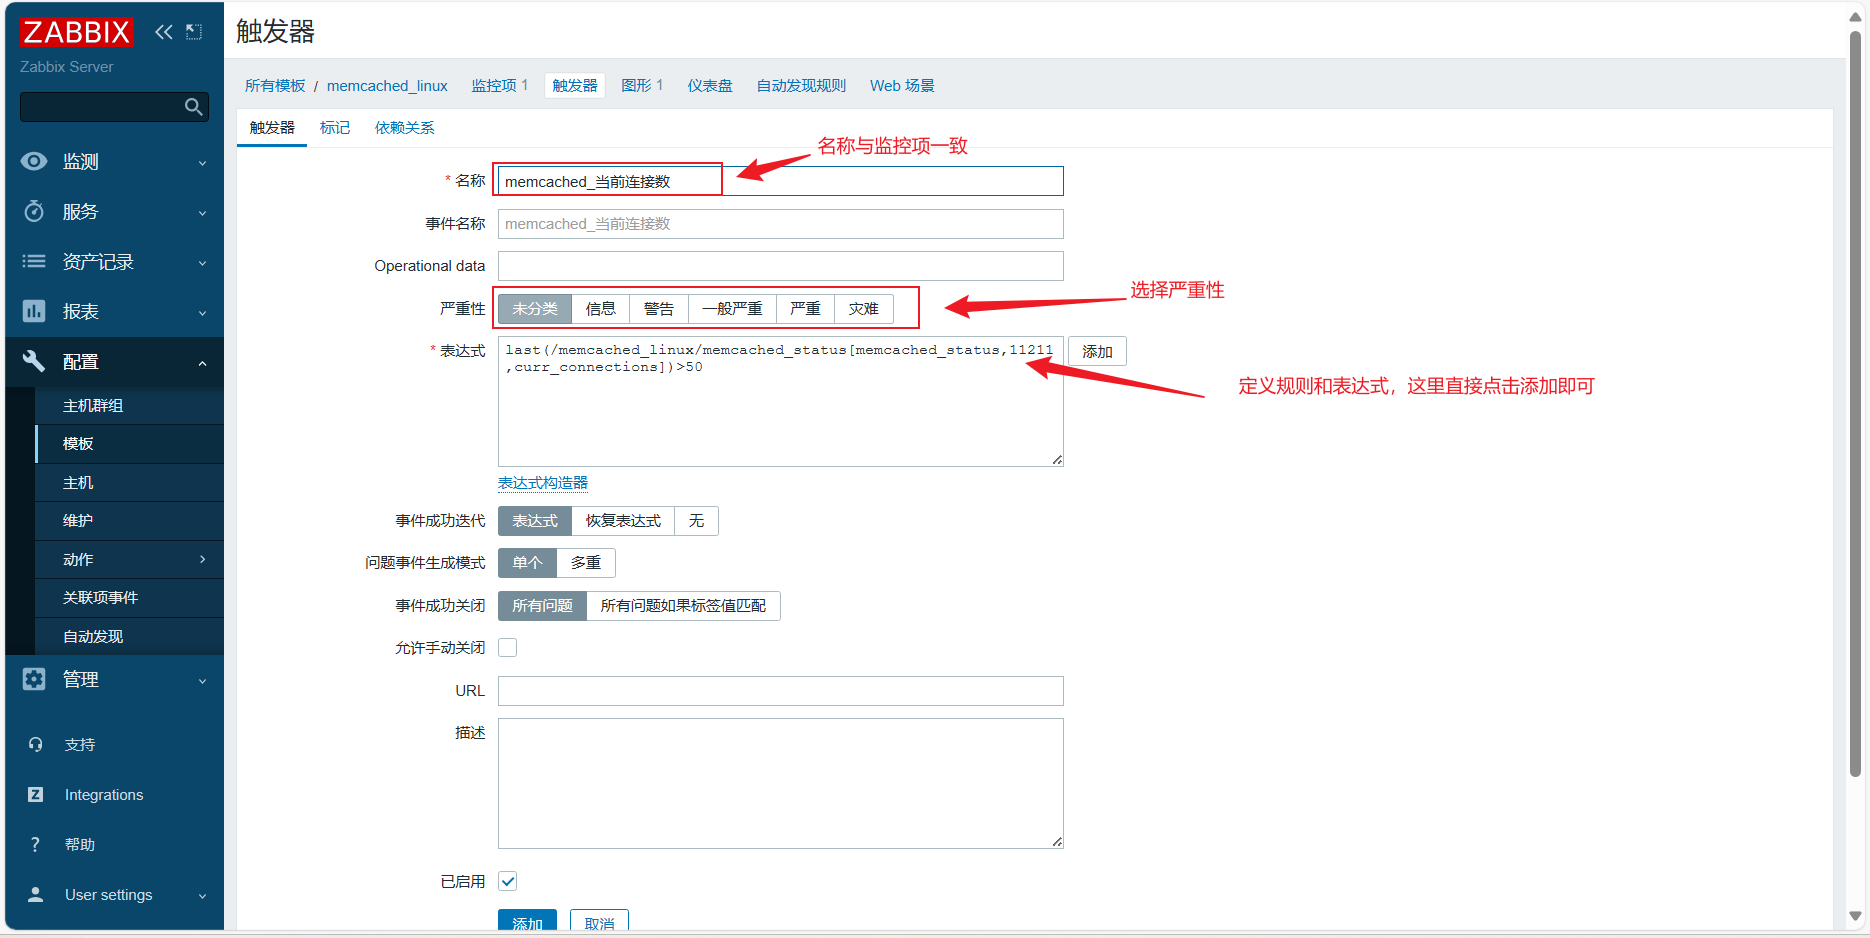Choose 恢复表达式 for event recovery

pos(623,521)
